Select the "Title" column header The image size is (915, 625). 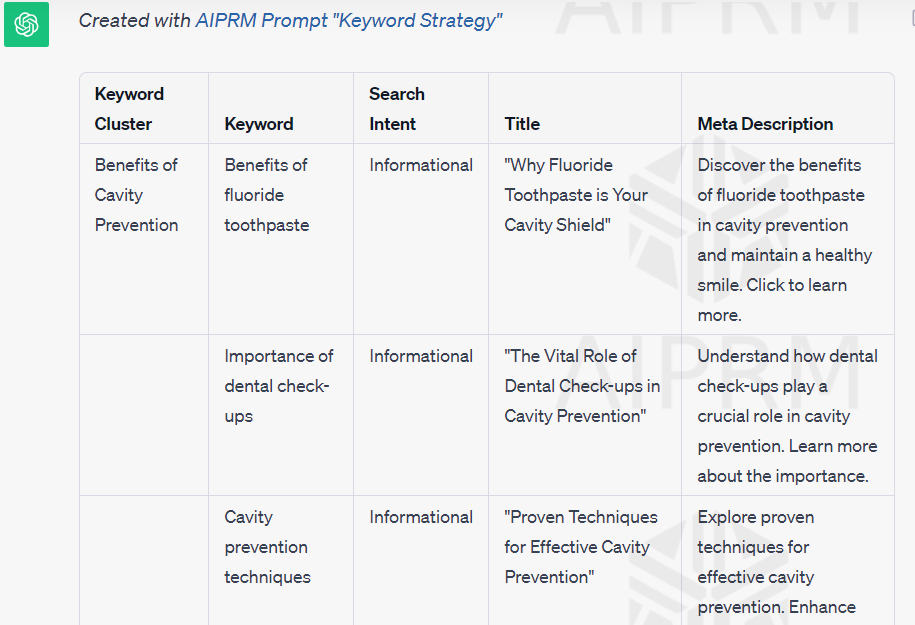pyautogui.click(x=522, y=124)
